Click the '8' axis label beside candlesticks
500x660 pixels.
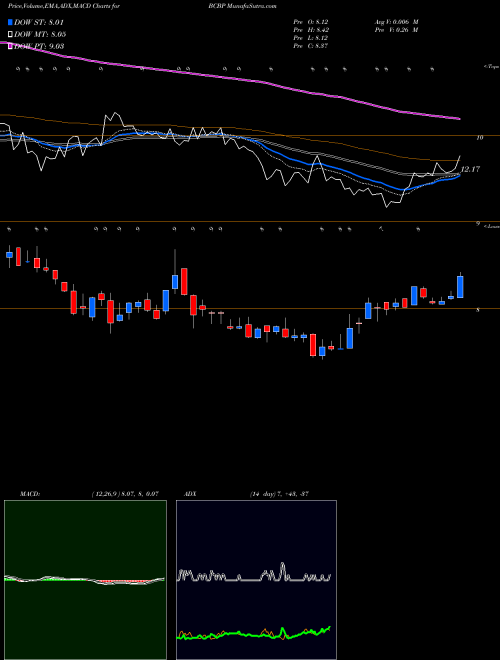point(478,311)
